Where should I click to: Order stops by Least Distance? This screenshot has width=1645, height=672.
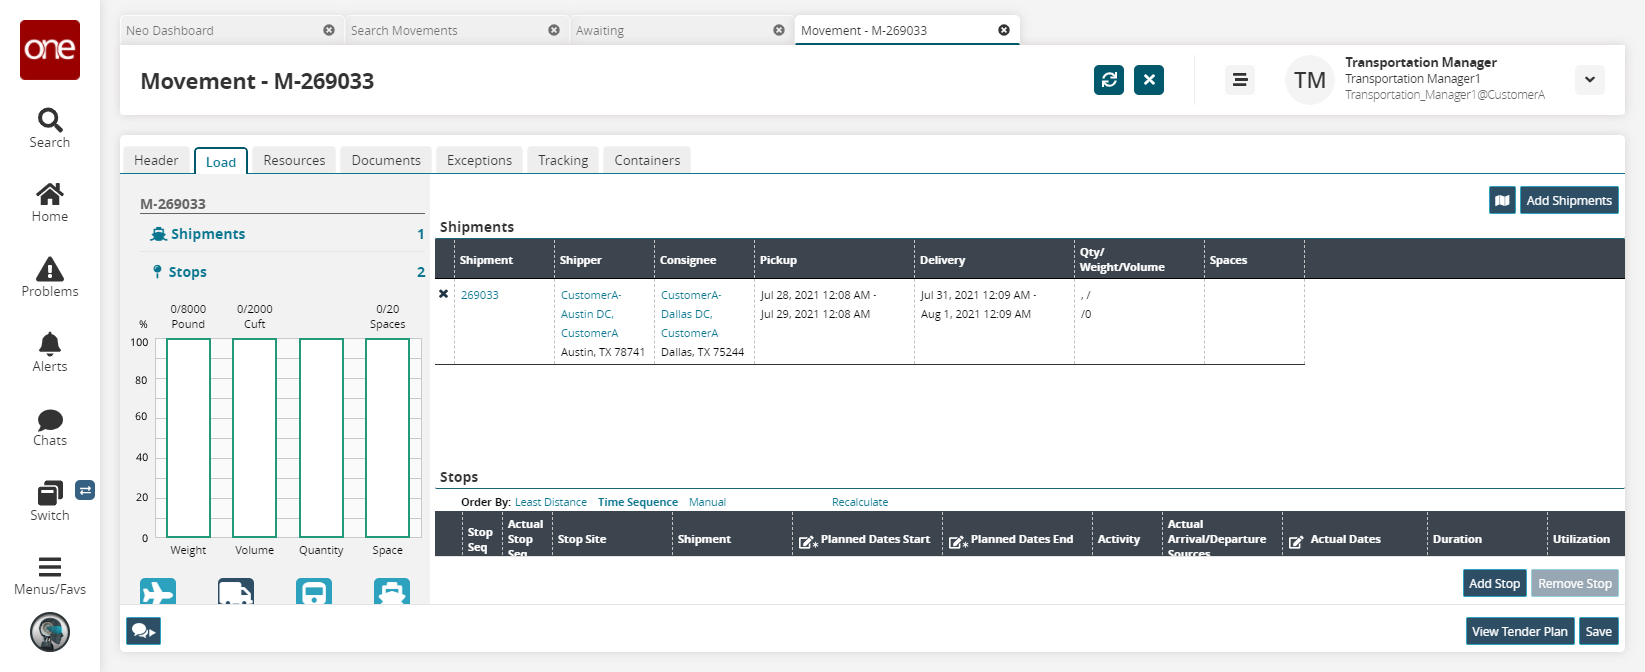click(550, 502)
